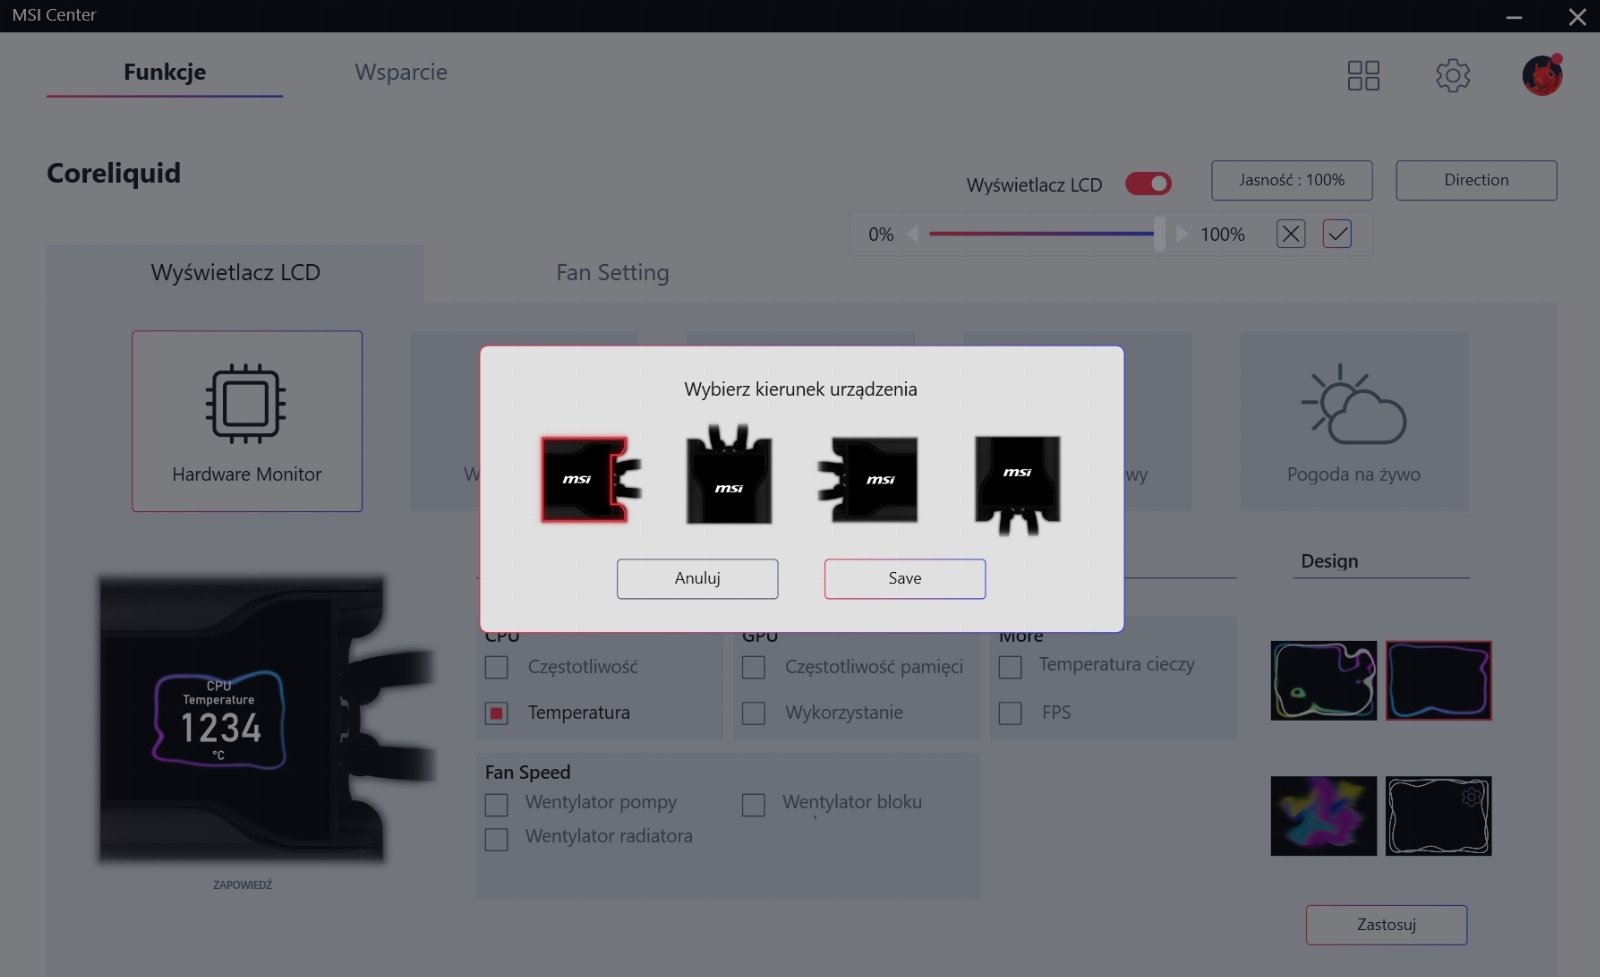The image size is (1600, 977).
Task: Click the Design section heading
Action: (x=1329, y=561)
